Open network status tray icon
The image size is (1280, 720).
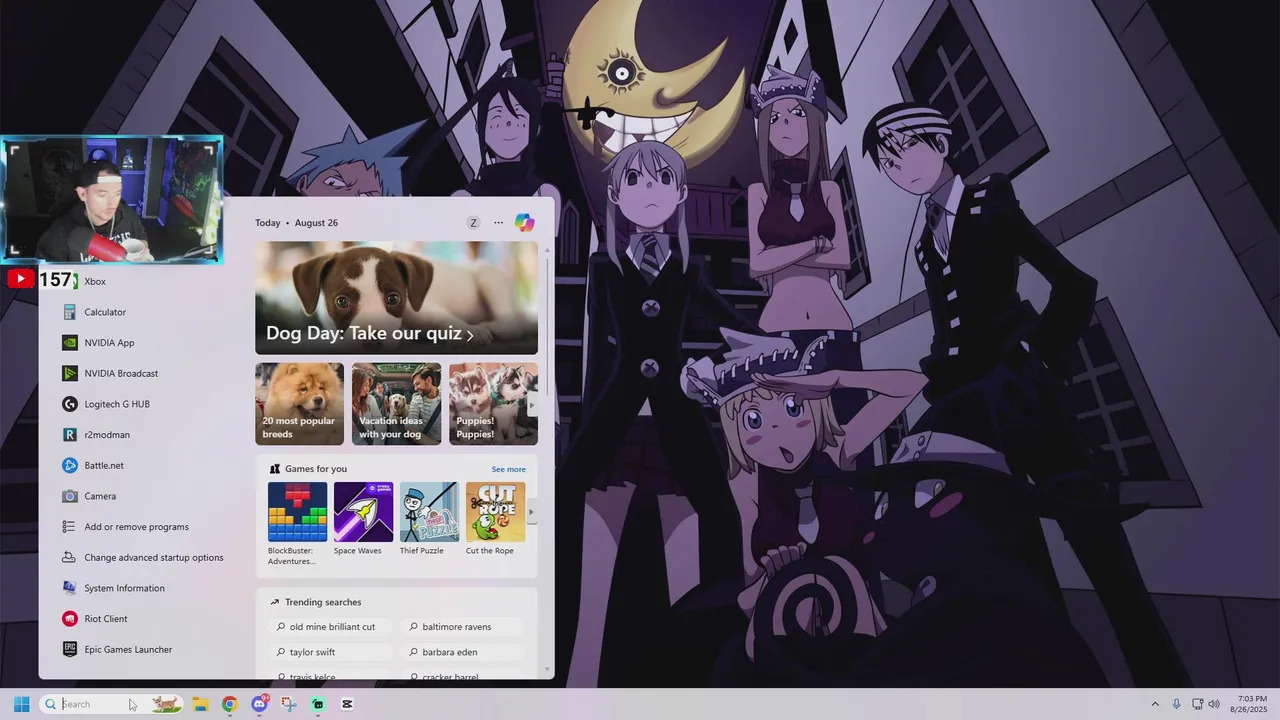tap(1197, 704)
